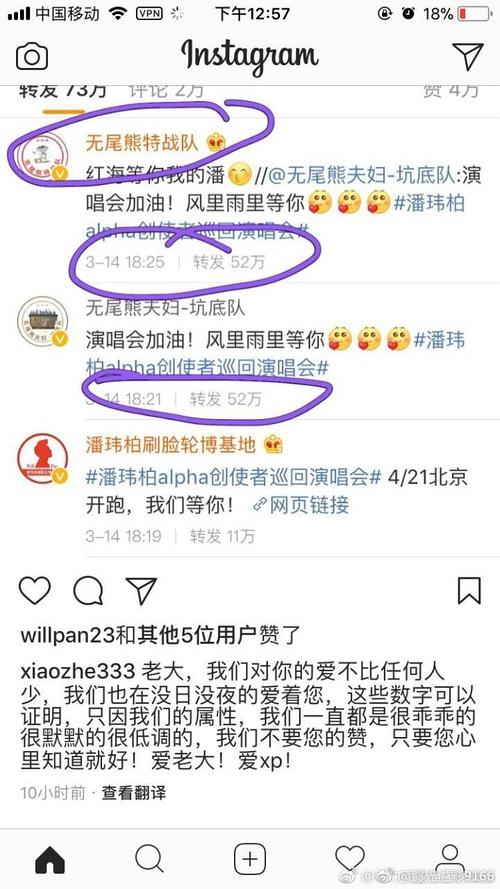Viewport: 500px width, 889px height.
Task: Create new post with plus icon
Action: click(249, 860)
